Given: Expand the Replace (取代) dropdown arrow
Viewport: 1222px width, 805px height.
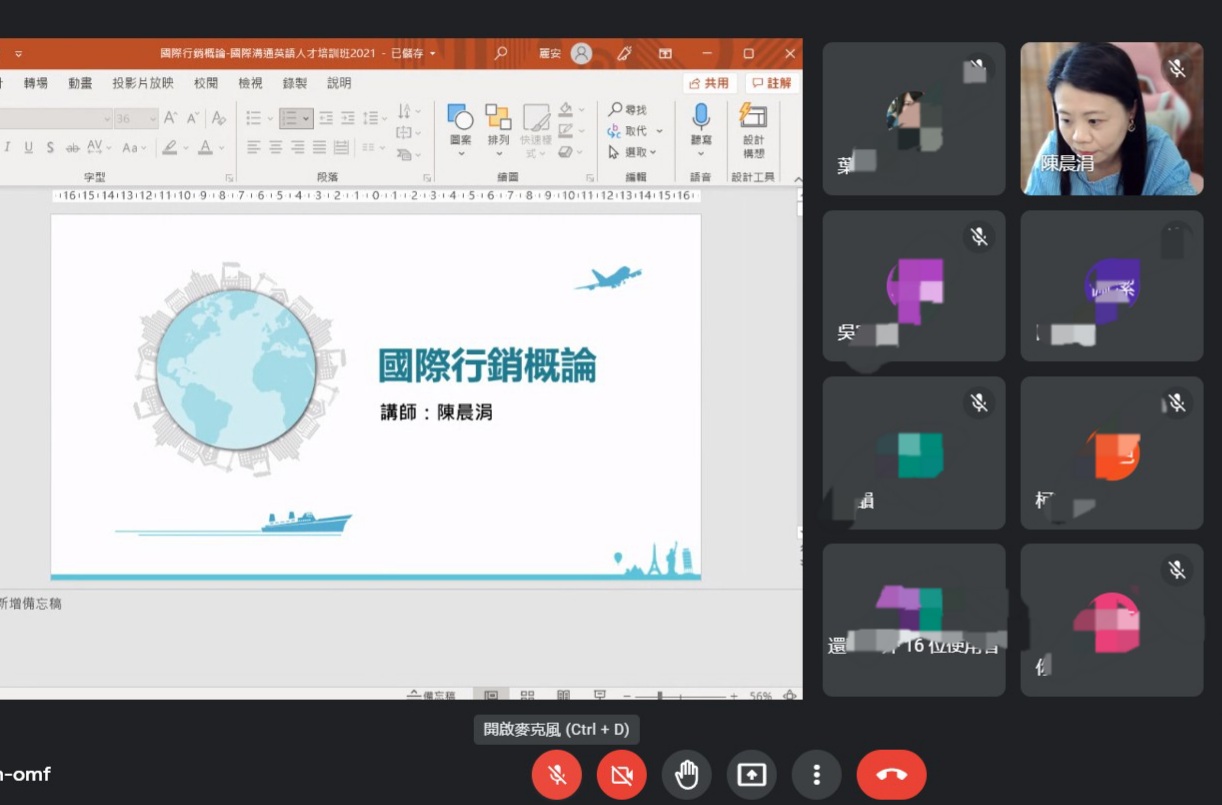Looking at the screenshot, I should 660,131.
